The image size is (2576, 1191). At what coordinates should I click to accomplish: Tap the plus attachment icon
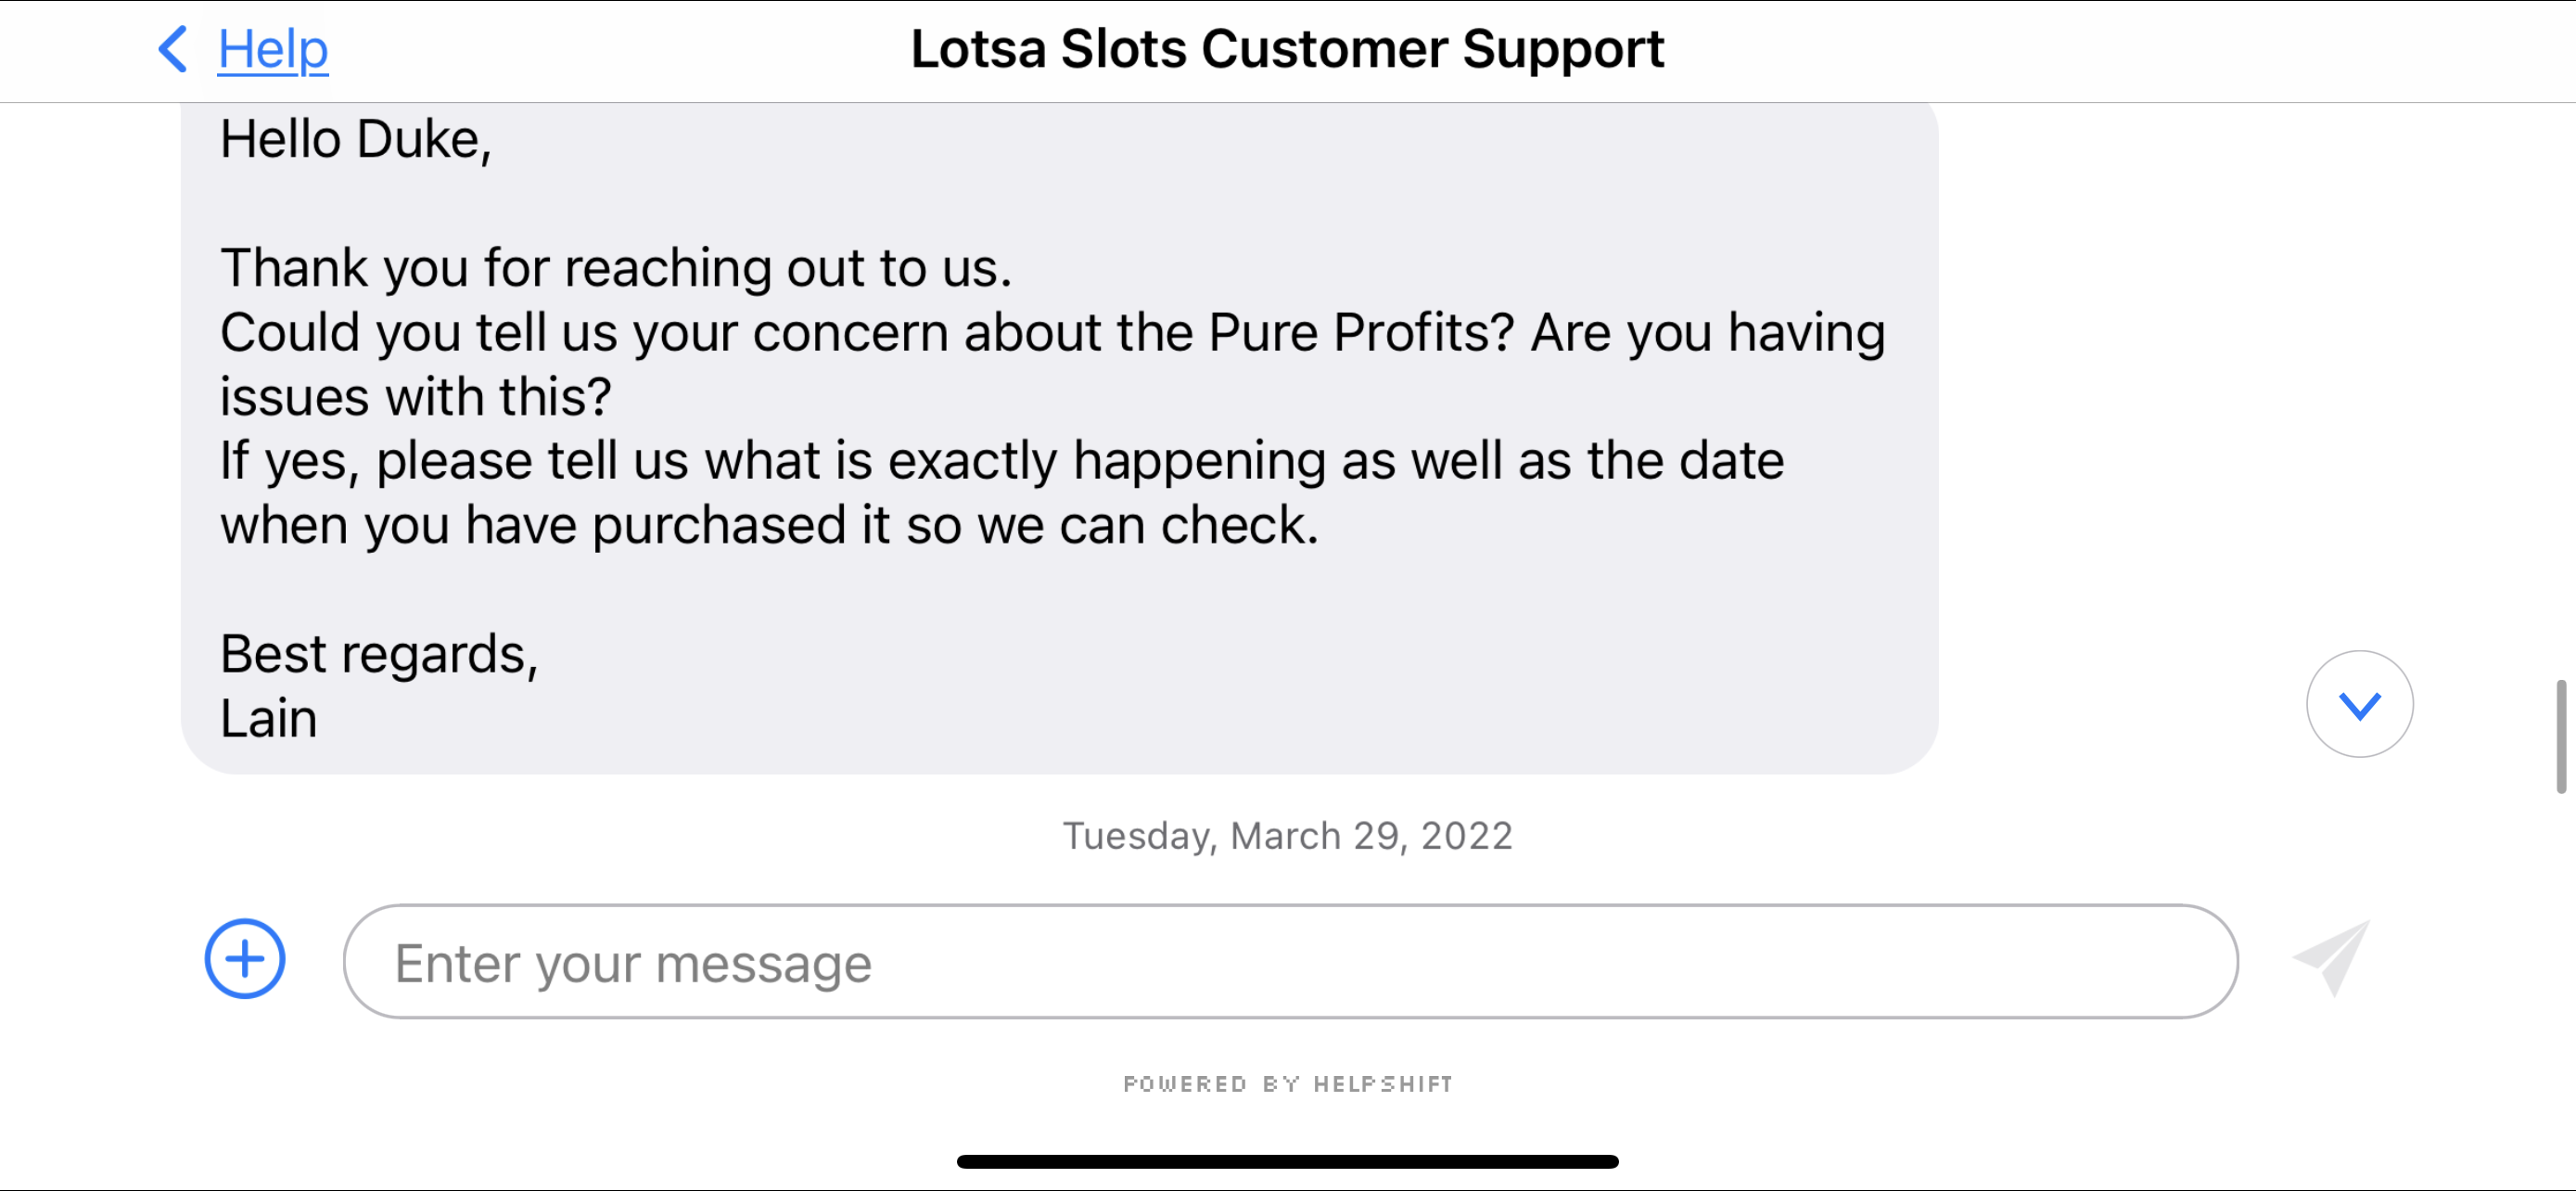[x=245, y=959]
